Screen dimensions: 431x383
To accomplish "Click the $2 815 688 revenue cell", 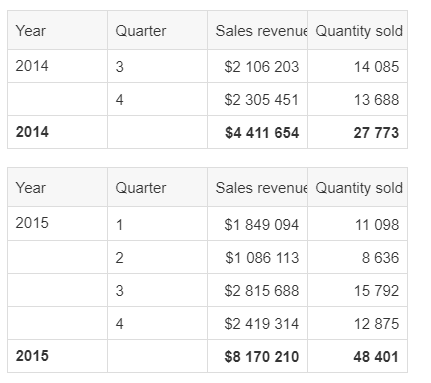I will pyautogui.click(x=257, y=290).
